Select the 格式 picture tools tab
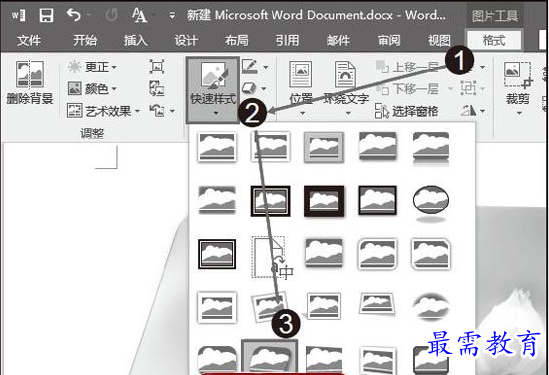This screenshot has height=375, width=549. point(494,40)
